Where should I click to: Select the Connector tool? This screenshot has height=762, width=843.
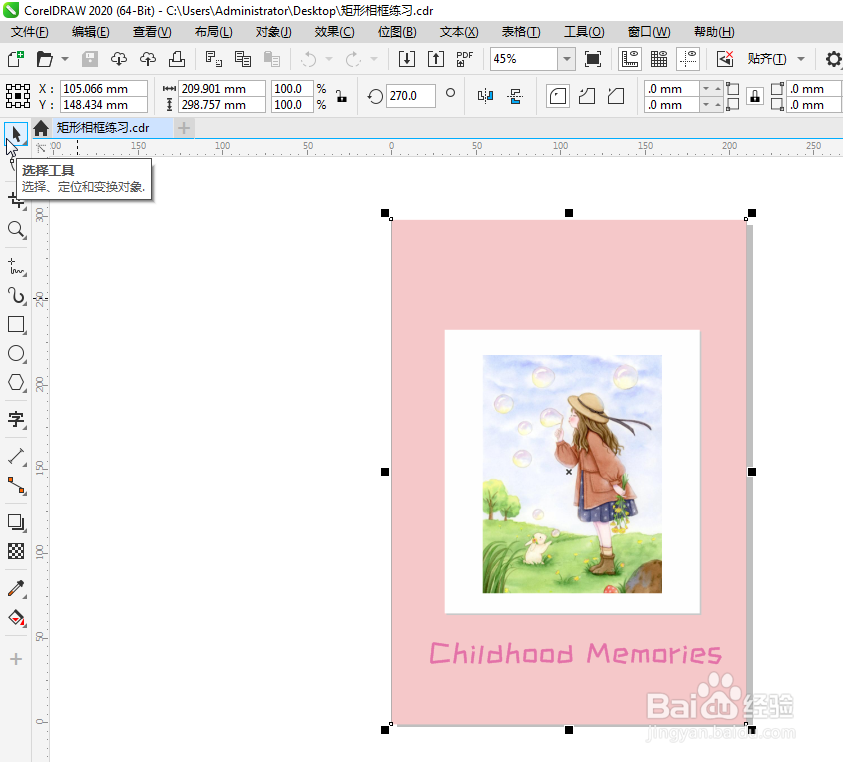coord(16,486)
